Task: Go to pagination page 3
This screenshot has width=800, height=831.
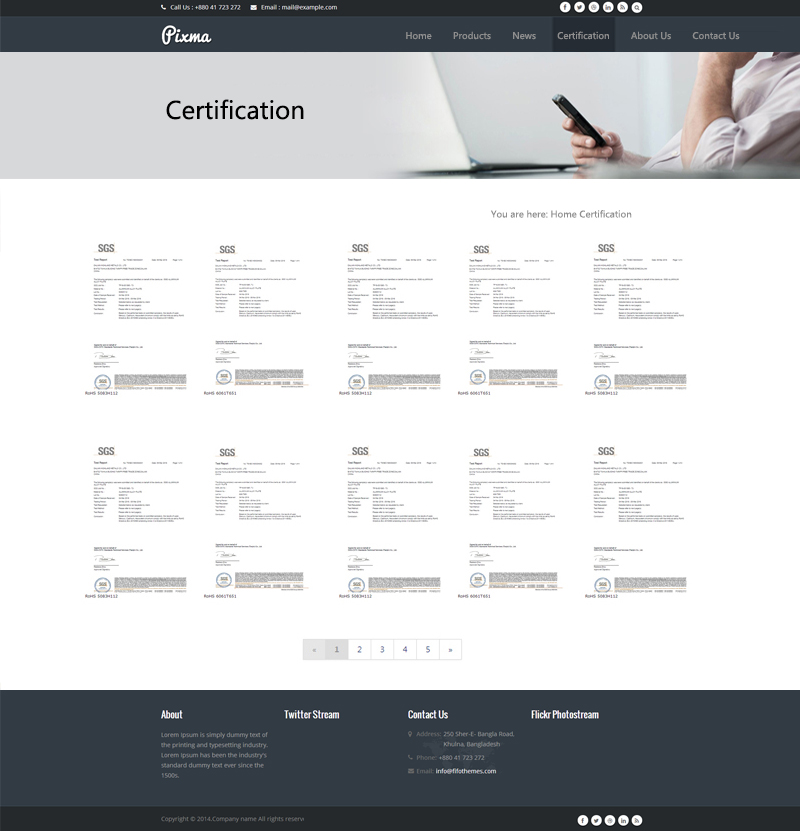Action: [382, 650]
